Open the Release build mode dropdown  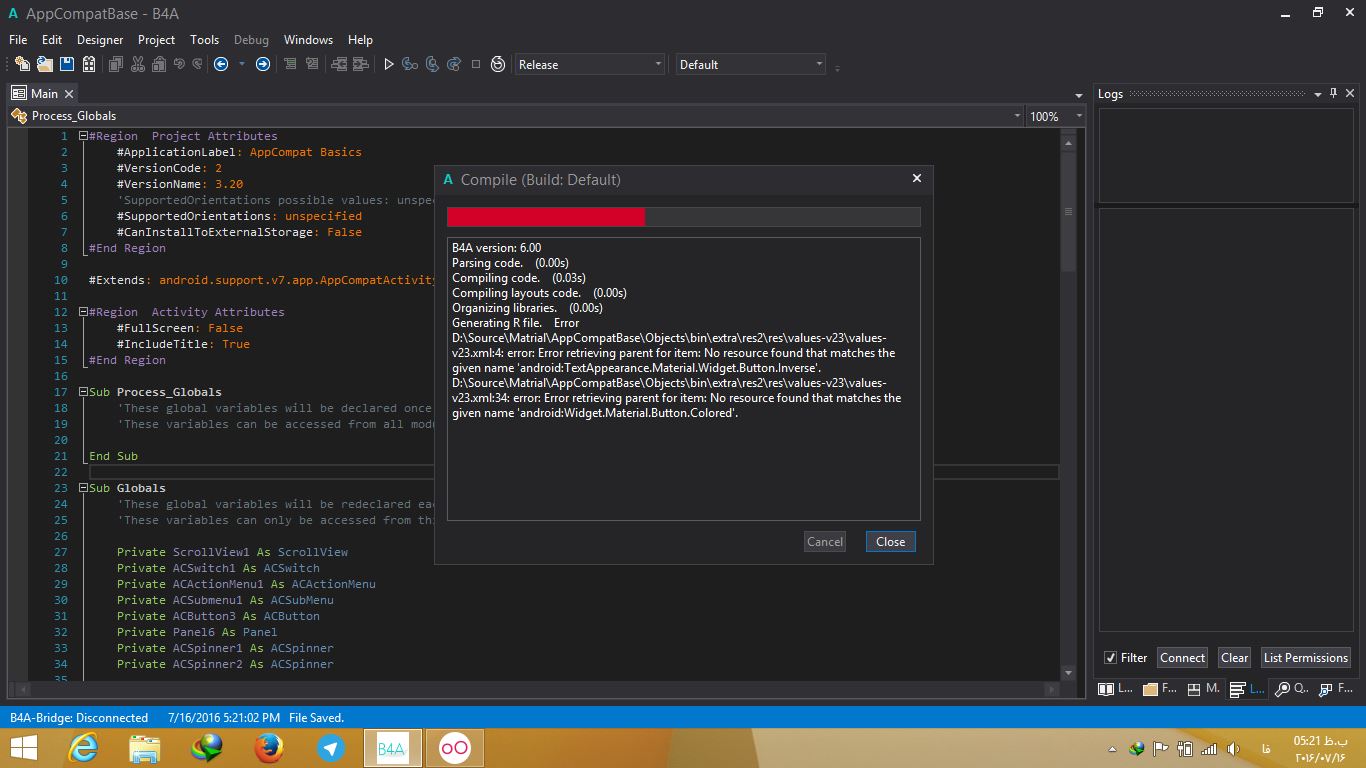589,64
